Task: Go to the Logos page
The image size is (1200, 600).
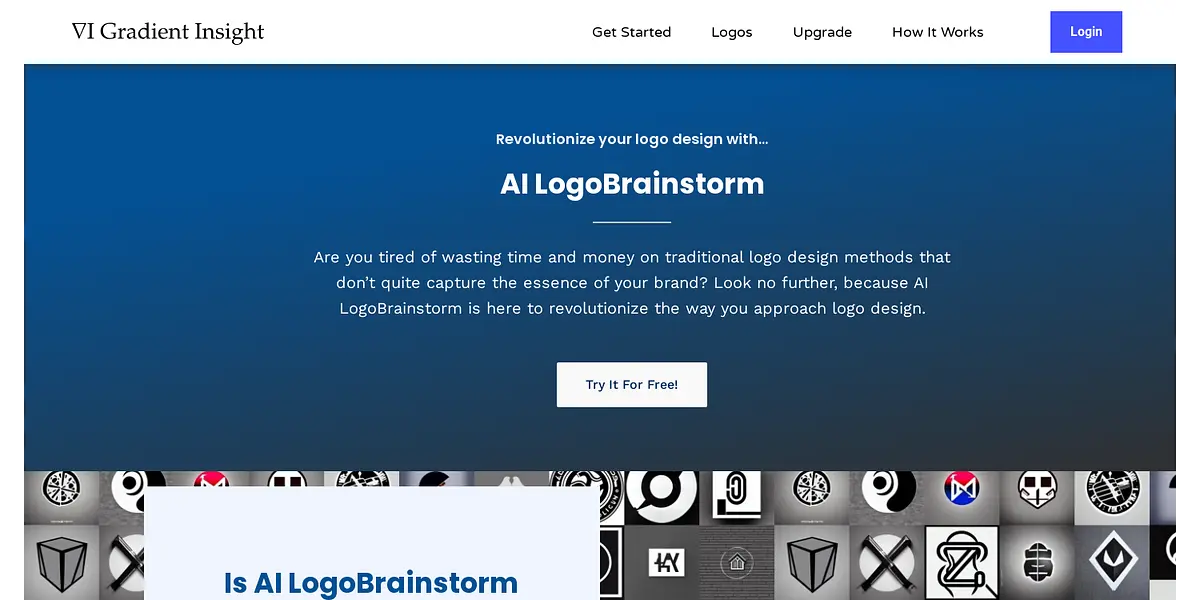Action: (x=731, y=32)
